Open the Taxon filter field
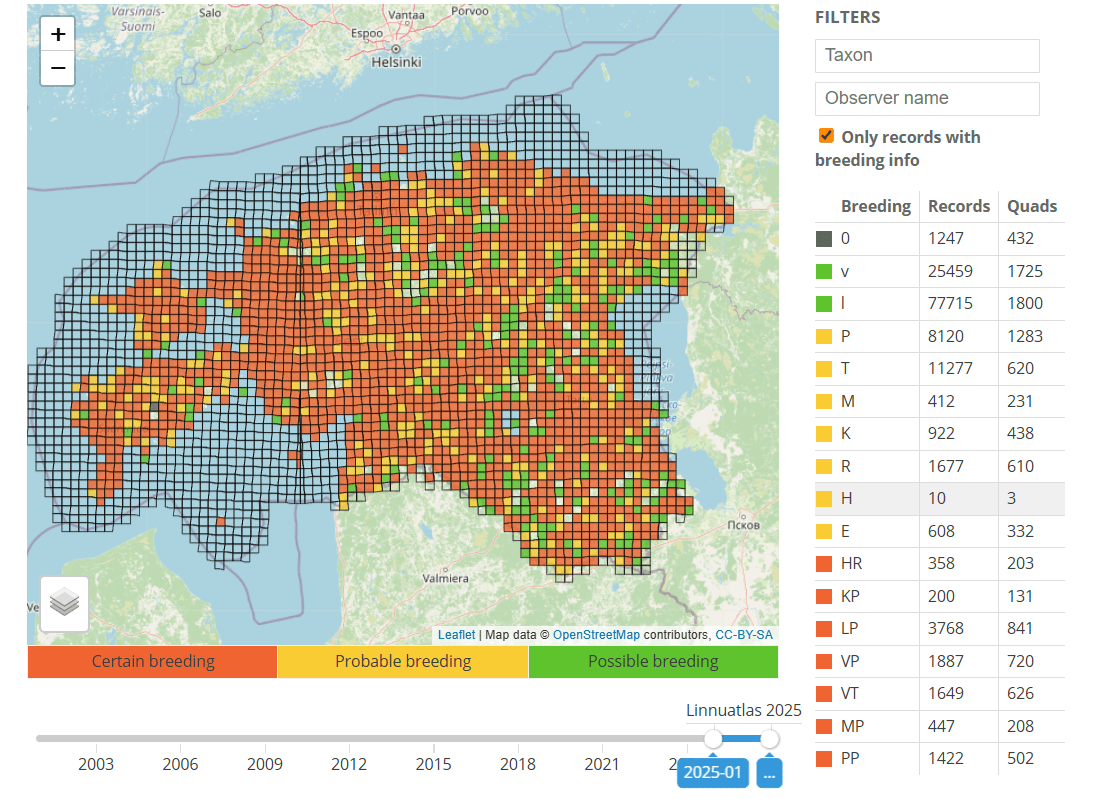This screenshot has height=799, width=1095. point(926,56)
